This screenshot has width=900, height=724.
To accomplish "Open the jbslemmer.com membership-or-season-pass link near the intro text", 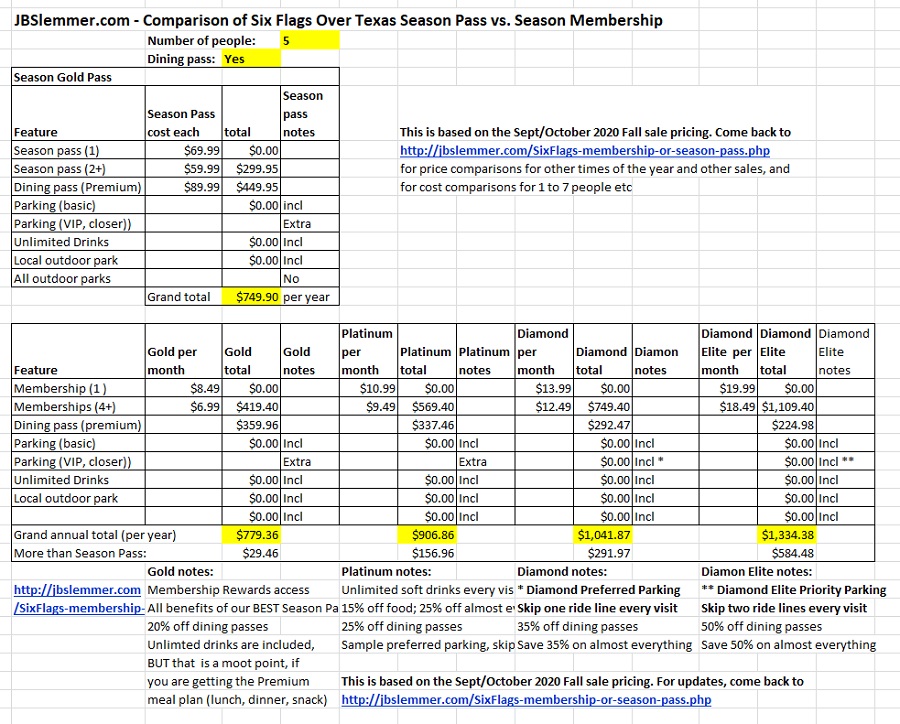I will [584, 150].
